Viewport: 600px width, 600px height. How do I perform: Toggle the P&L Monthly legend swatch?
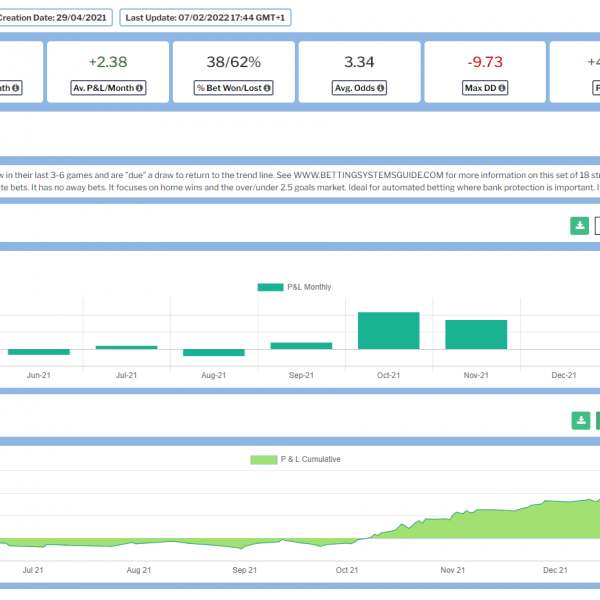pos(271,287)
